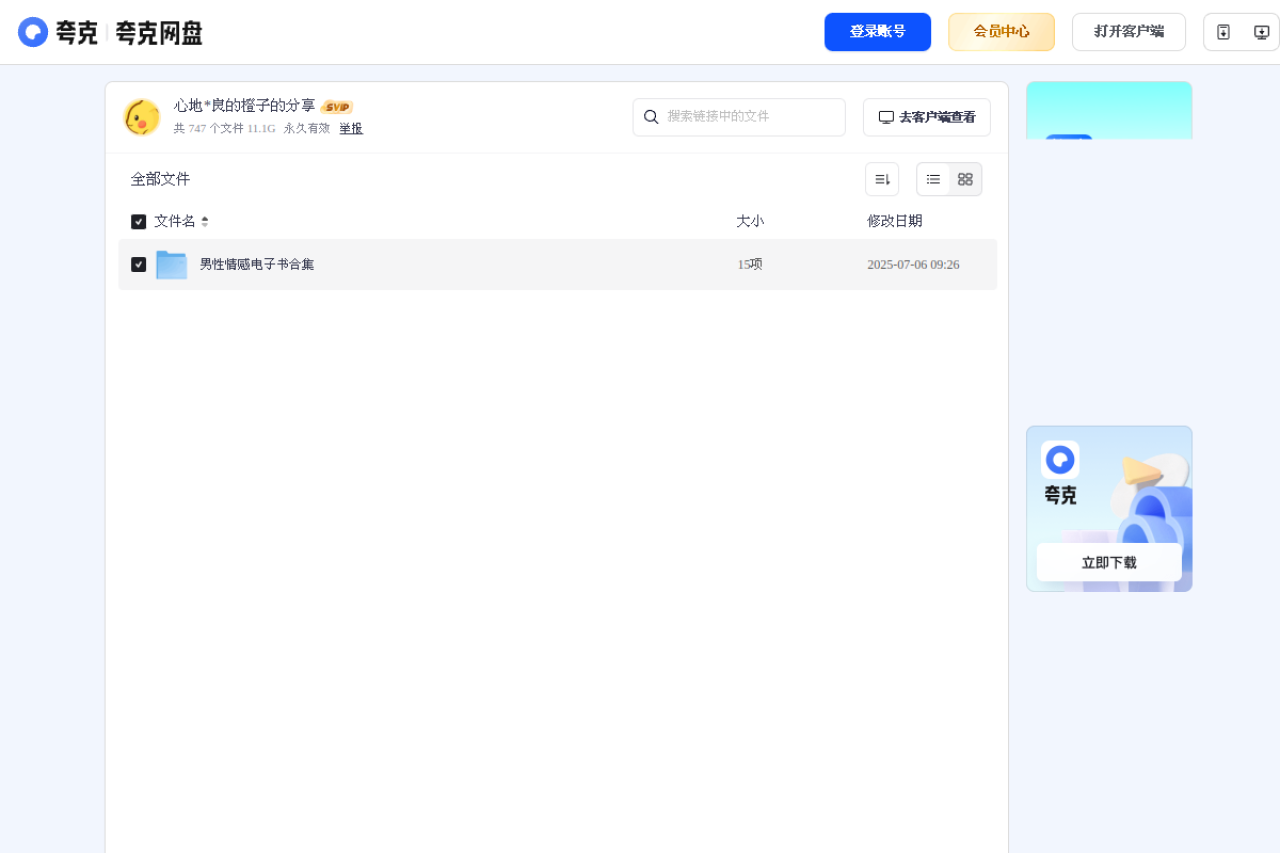Click the Quark logo in the header

(x=33, y=31)
